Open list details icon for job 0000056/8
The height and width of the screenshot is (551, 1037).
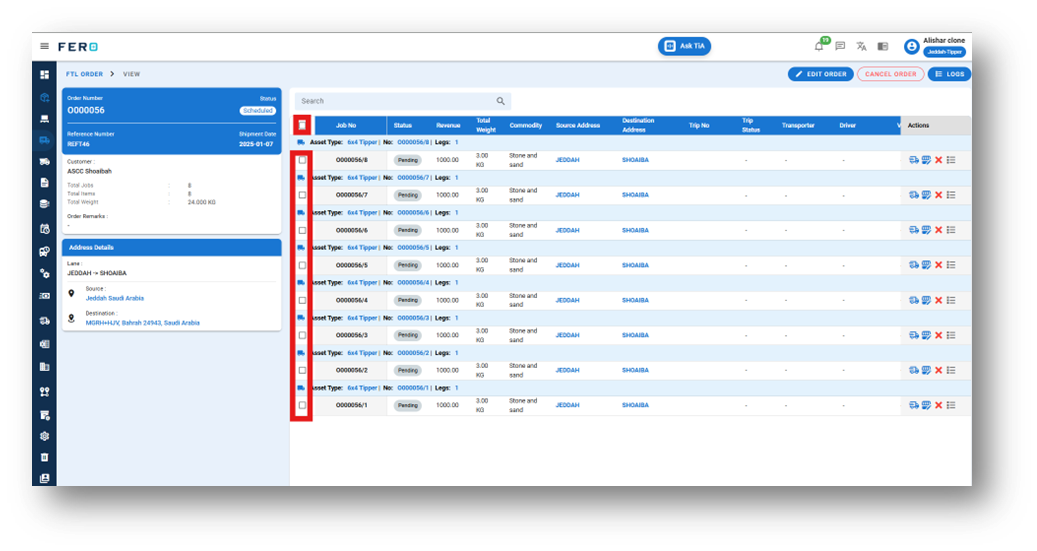point(951,160)
